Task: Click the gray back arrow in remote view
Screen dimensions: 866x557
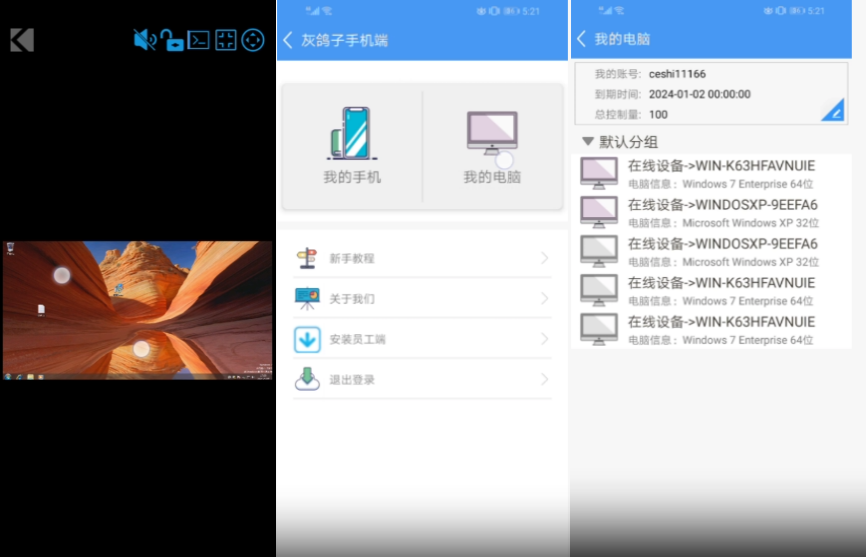Action: point(22,40)
